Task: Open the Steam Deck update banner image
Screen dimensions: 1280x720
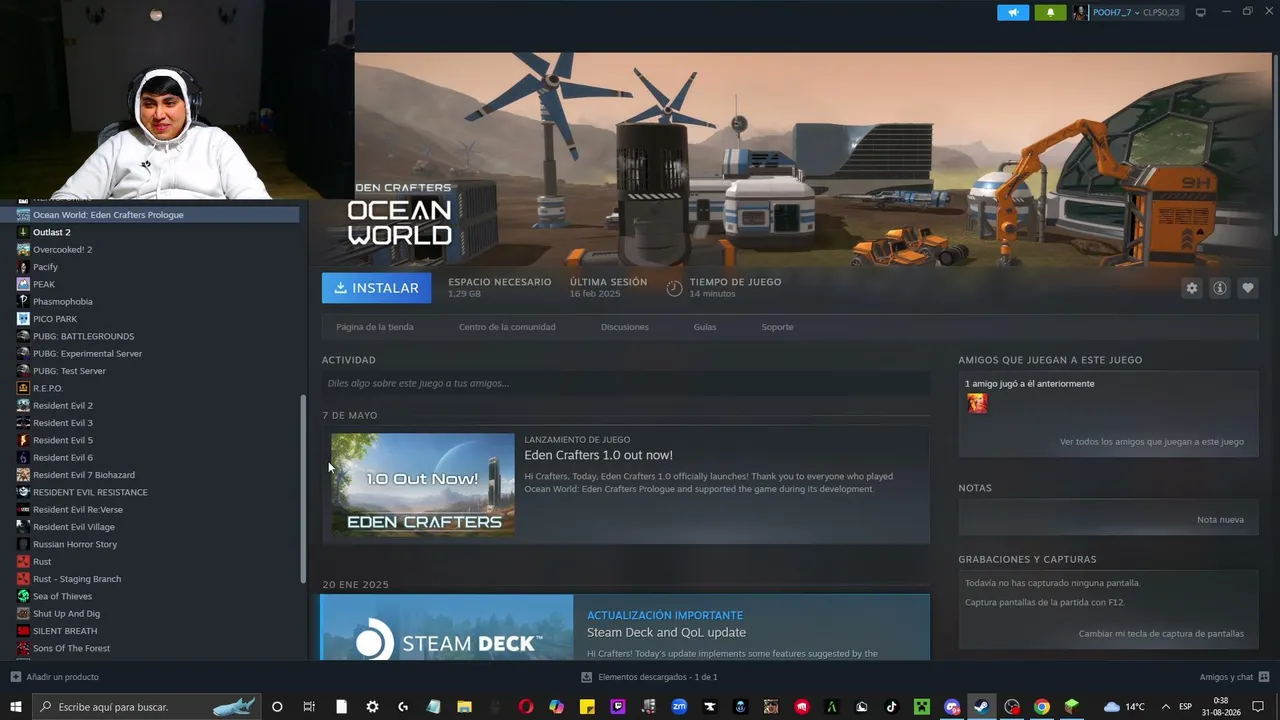Action: click(x=447, y=628)
